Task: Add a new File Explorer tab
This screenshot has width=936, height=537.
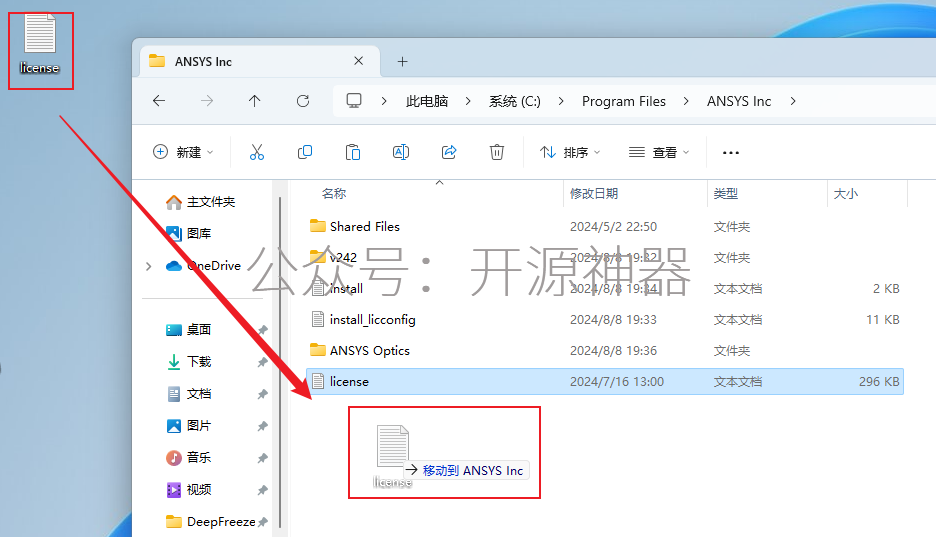Action: point(403,61)
